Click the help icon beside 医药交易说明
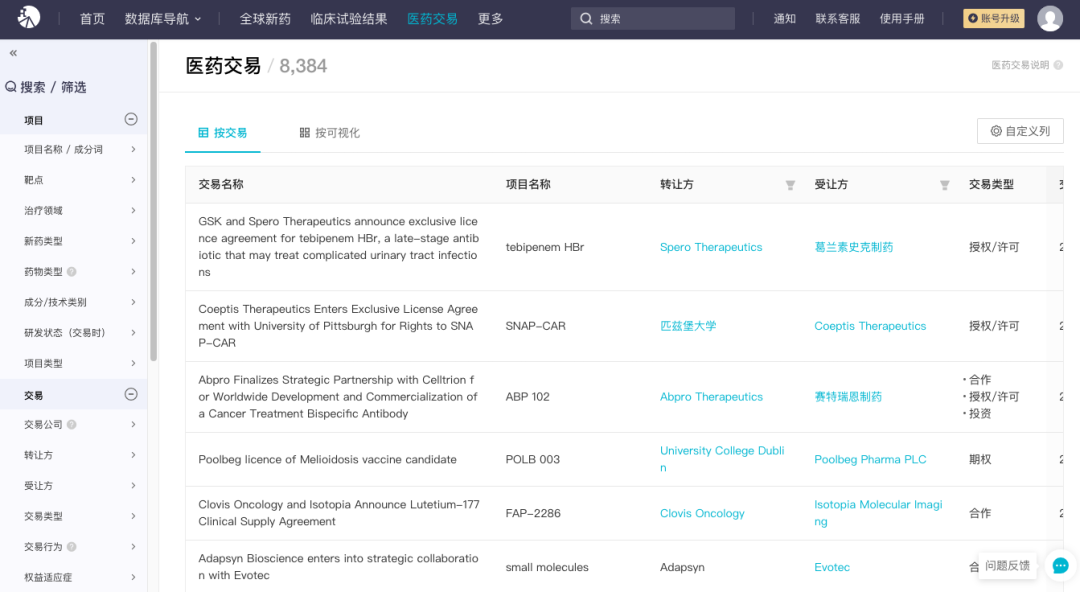This screenshot has height=592, width=1080. (x=1058, y=65)
